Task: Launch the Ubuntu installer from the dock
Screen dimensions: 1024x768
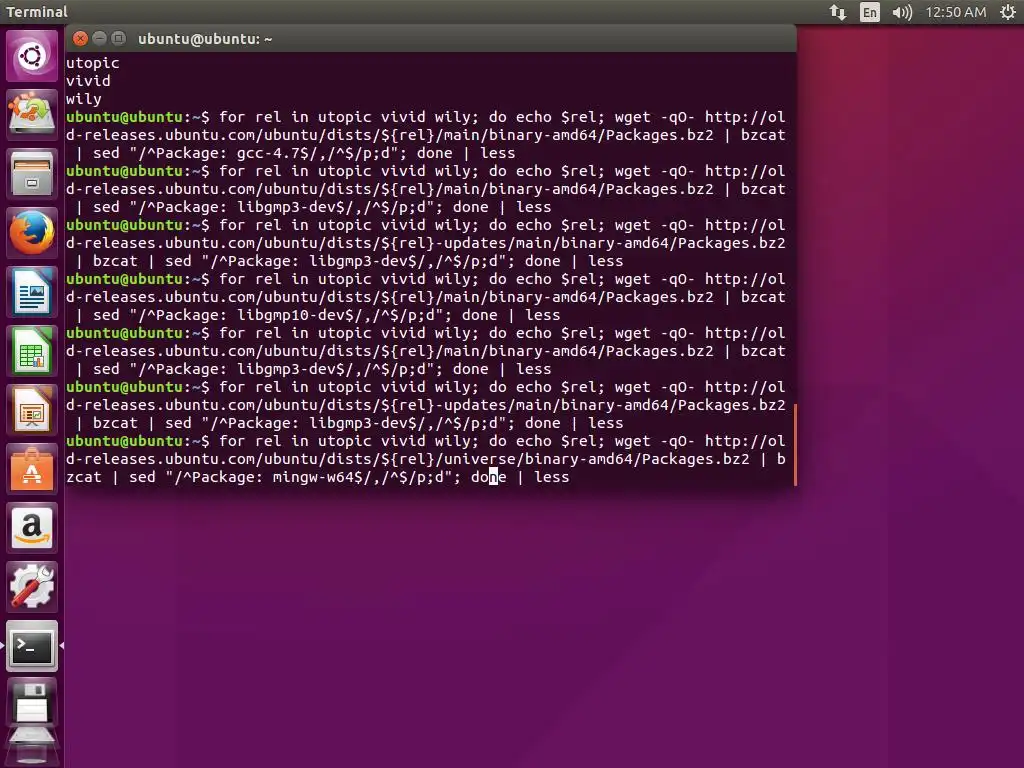Action: (32, 114)
